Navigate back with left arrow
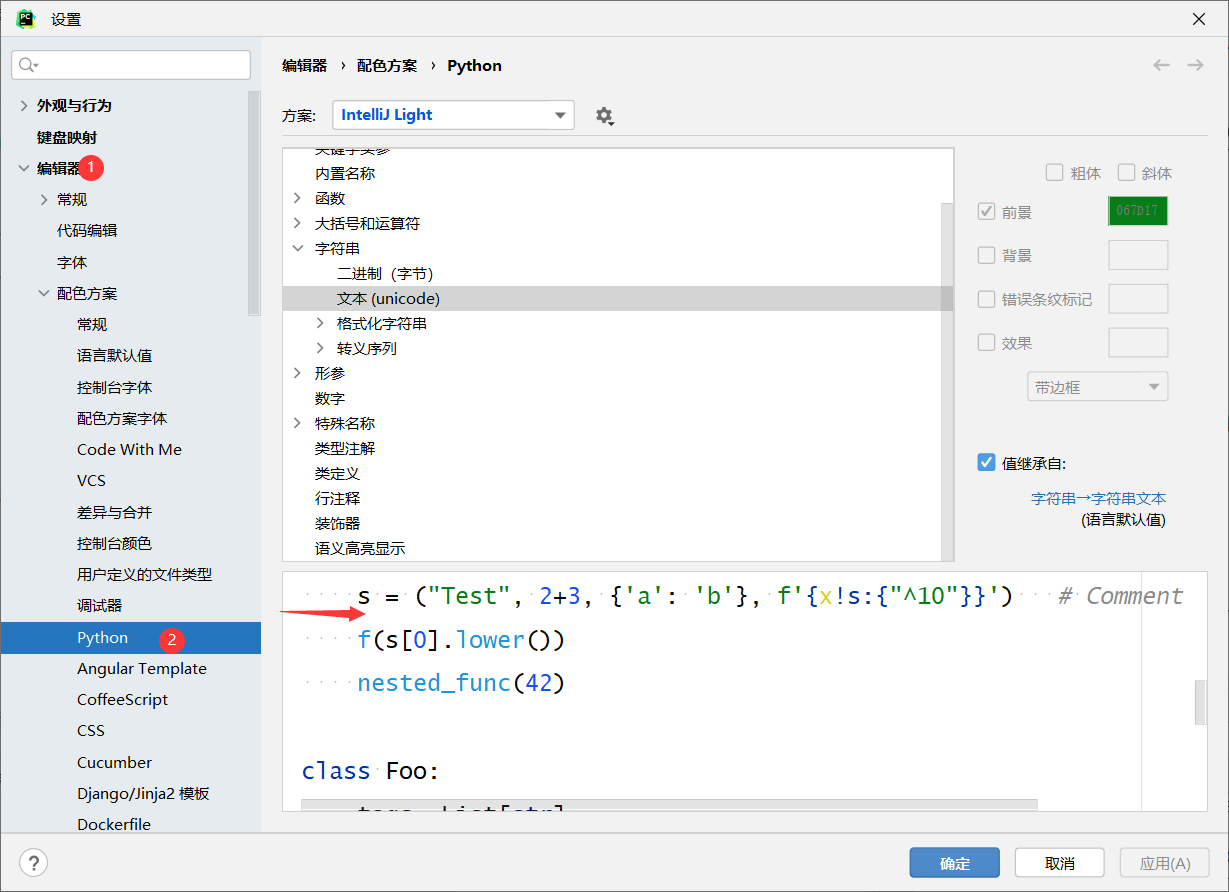 coord(1161,65)
